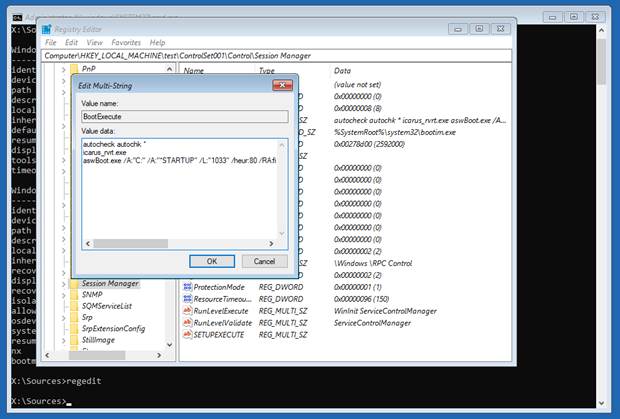This screenshot has width=620, height=419.
Task: Select the SrpExtensionConfig tree item label
Action: tap(113, 328)
